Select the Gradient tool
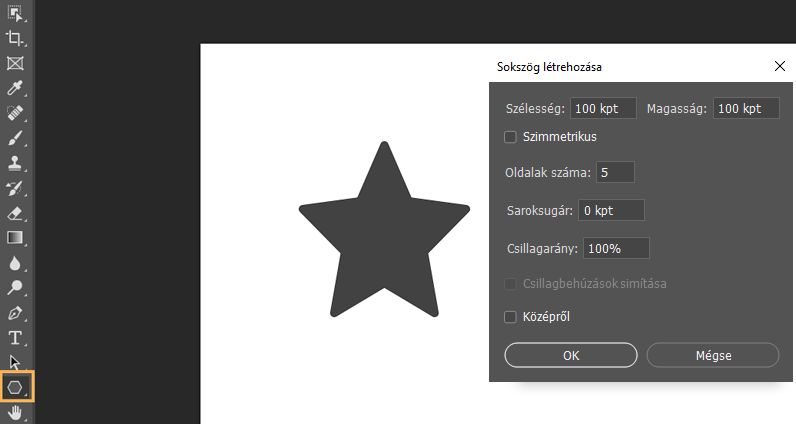 (15, 238)
